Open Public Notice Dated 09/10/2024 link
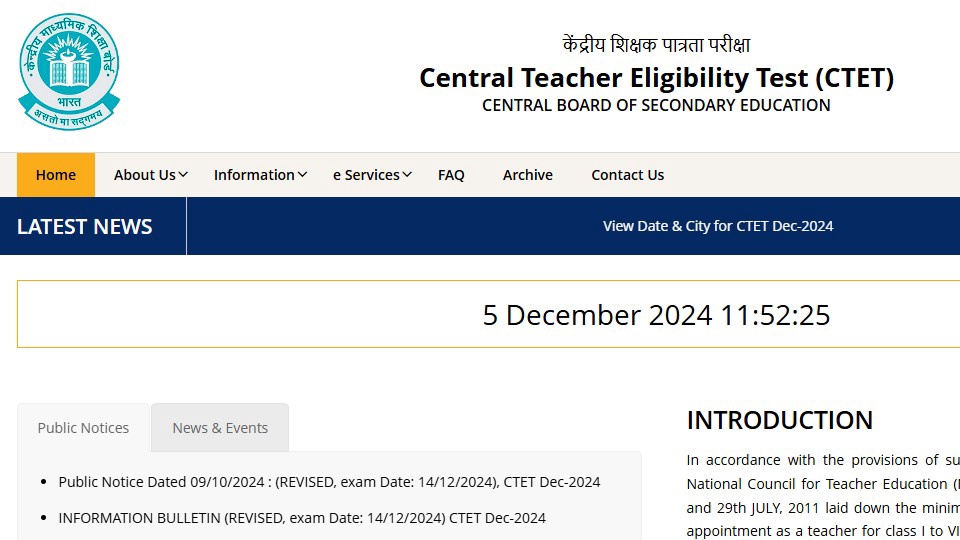 pyautogui.click(x=329, y=482)
